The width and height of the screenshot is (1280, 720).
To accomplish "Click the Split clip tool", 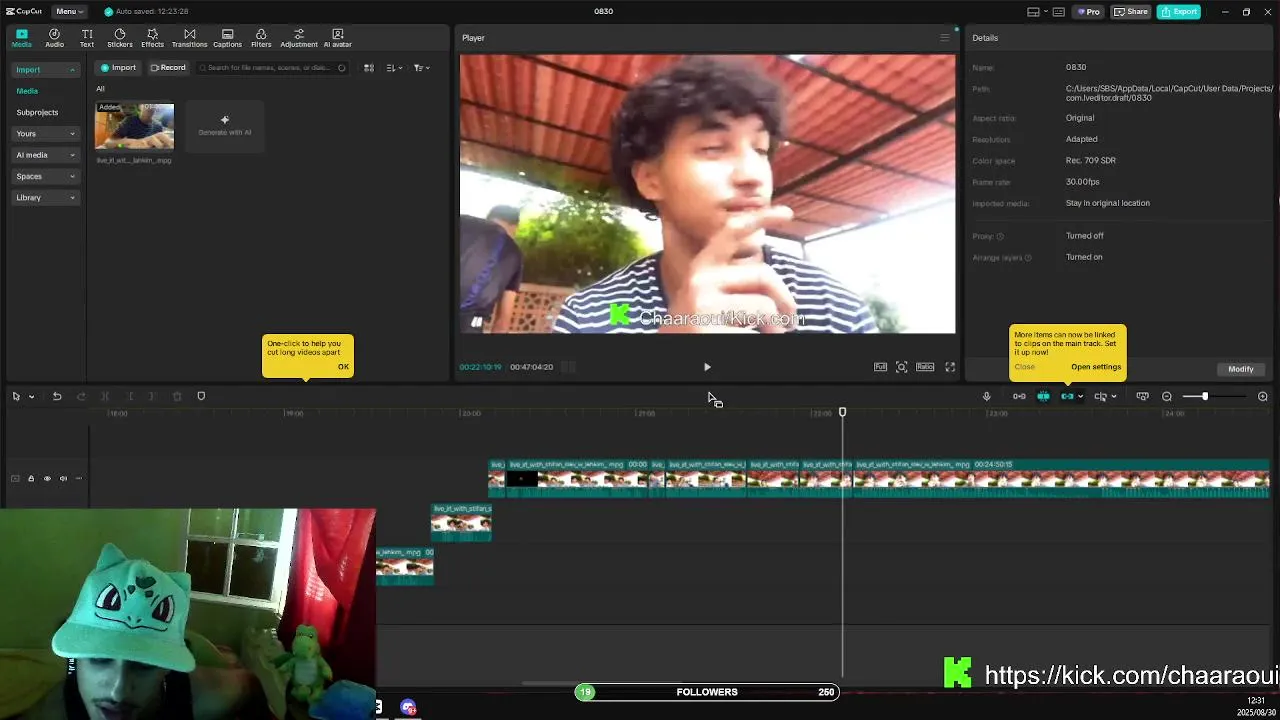I will point(105,397).
